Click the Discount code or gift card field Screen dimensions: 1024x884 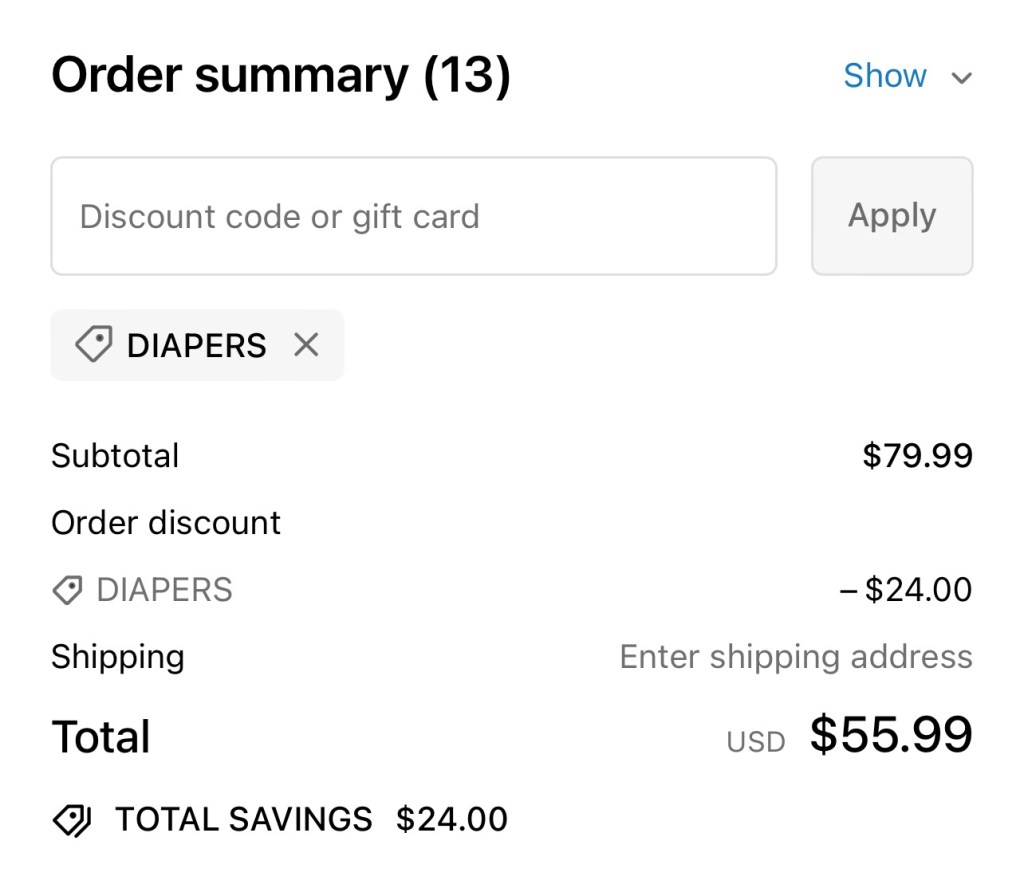coord(413,216)
